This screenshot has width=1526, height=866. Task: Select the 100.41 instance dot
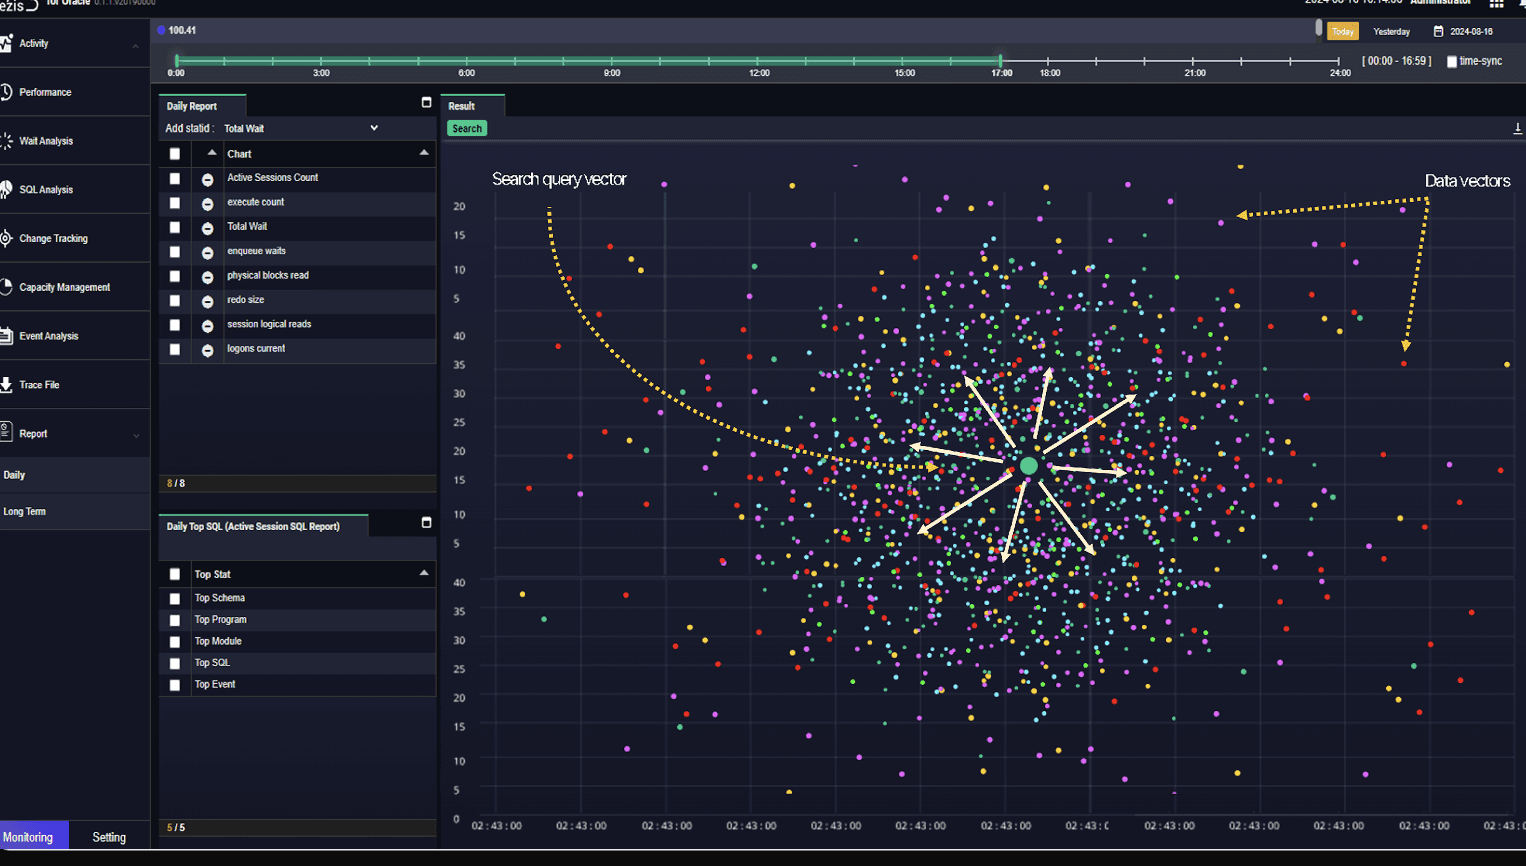(161, 30)
